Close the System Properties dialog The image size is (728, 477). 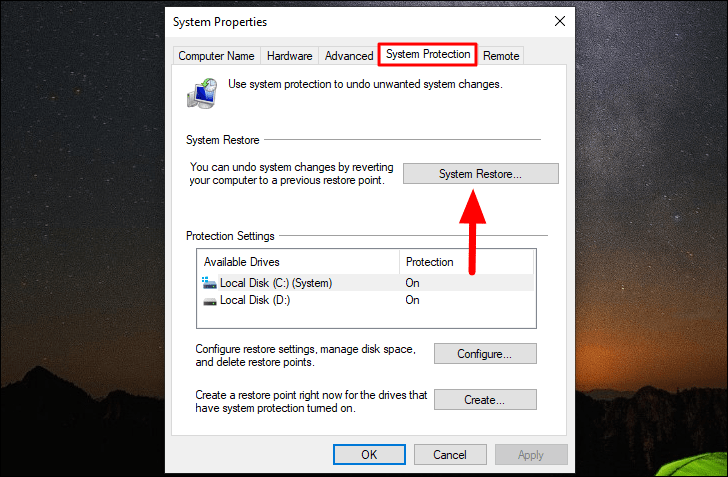click(559, 21)
